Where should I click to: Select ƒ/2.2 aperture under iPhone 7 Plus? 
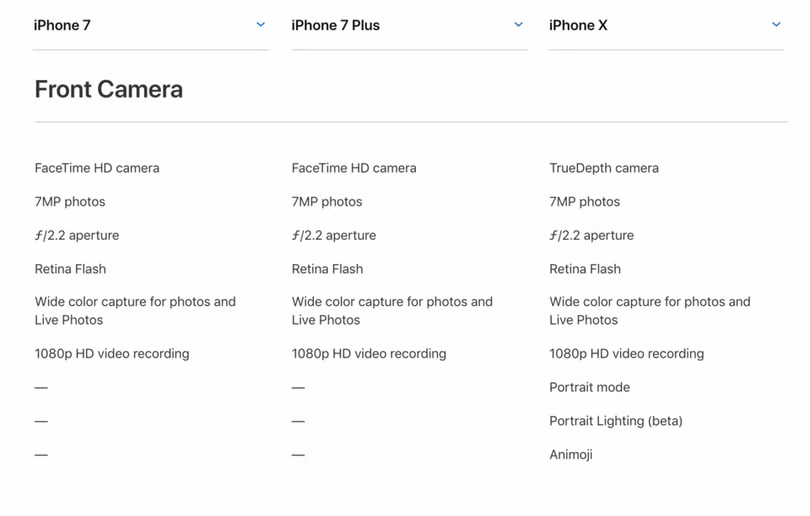click(x=333, y=236)
